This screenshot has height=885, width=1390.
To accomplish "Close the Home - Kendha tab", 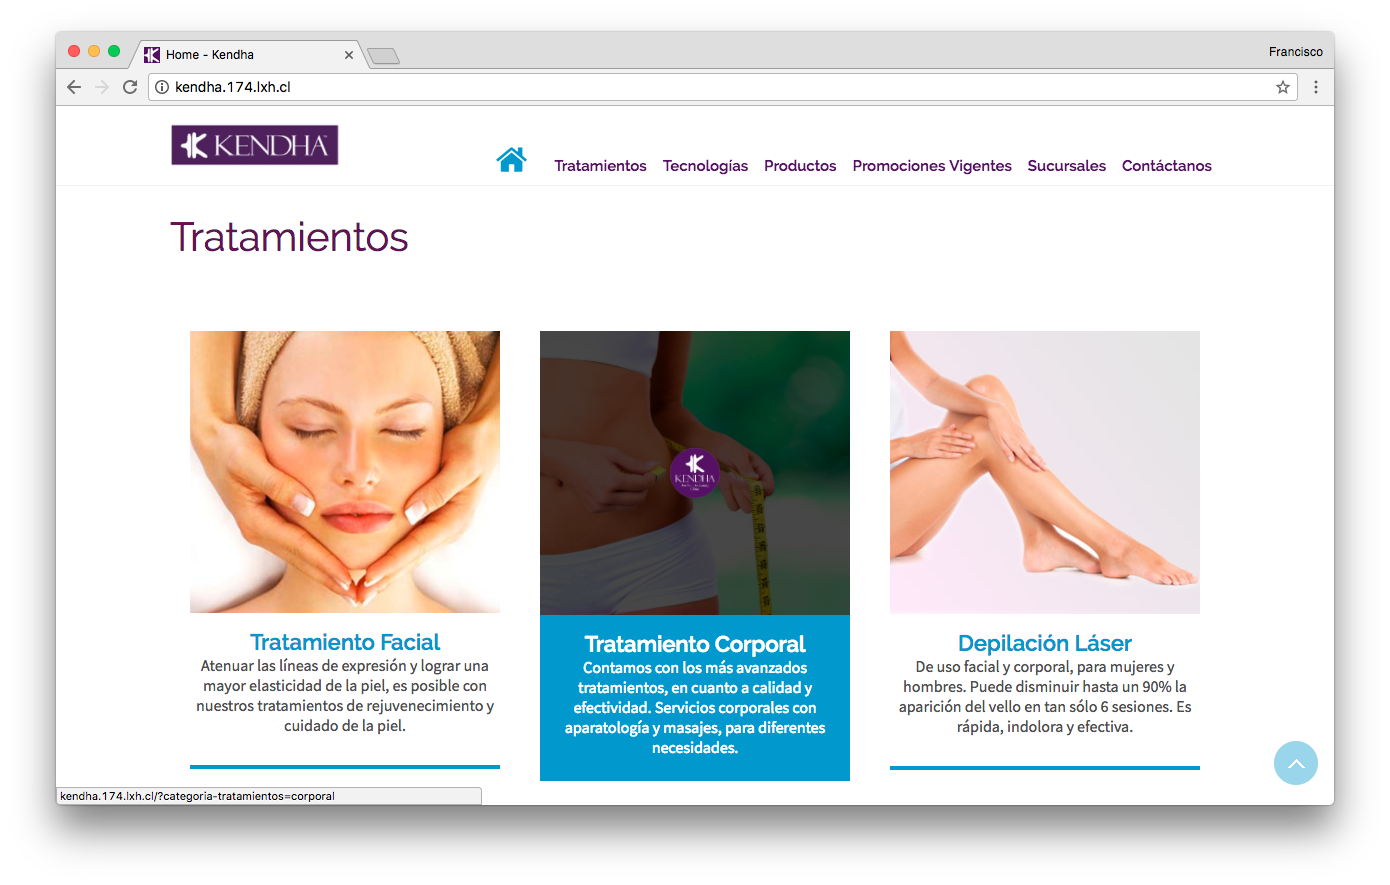I will point(349,55).
